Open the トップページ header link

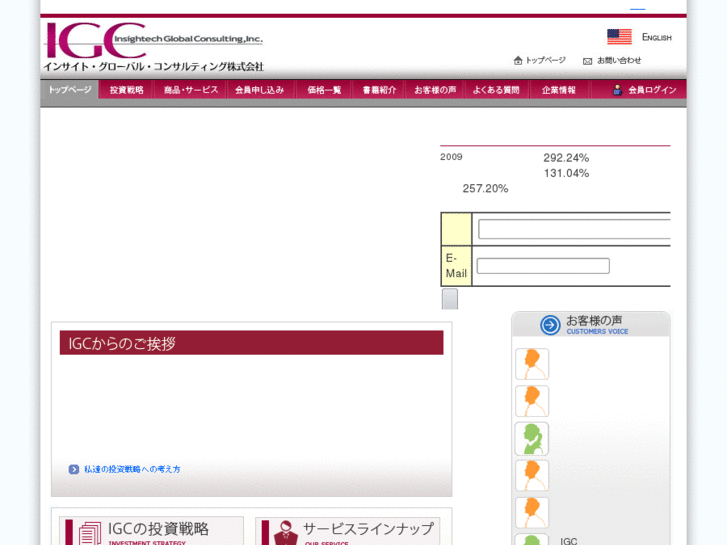(545, 60)
